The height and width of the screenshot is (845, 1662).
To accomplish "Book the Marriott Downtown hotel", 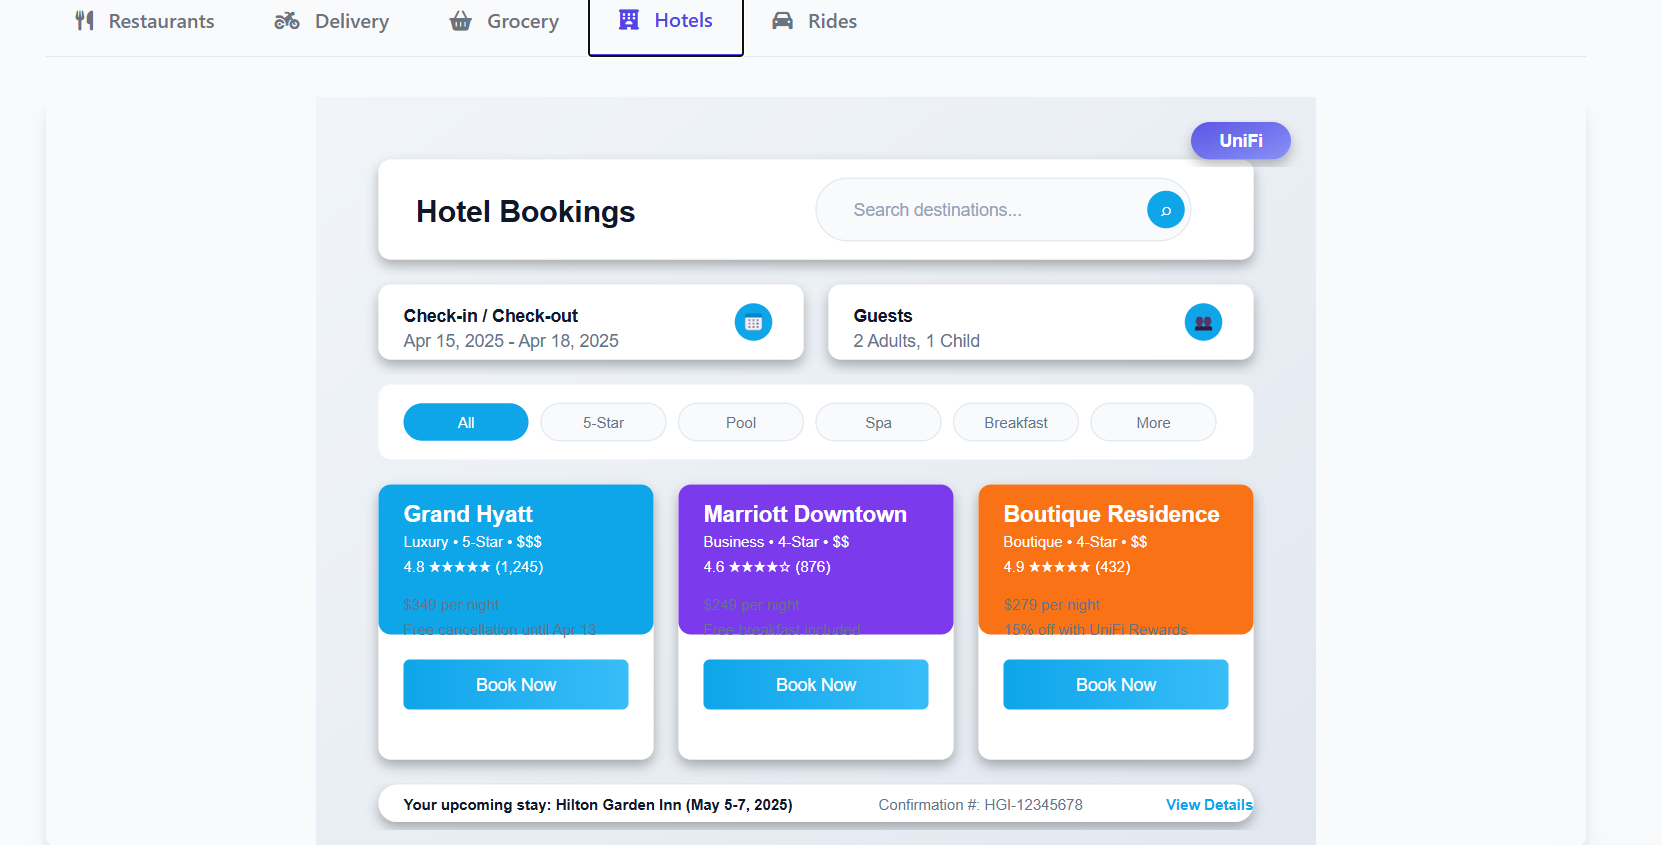I will 816,685.
